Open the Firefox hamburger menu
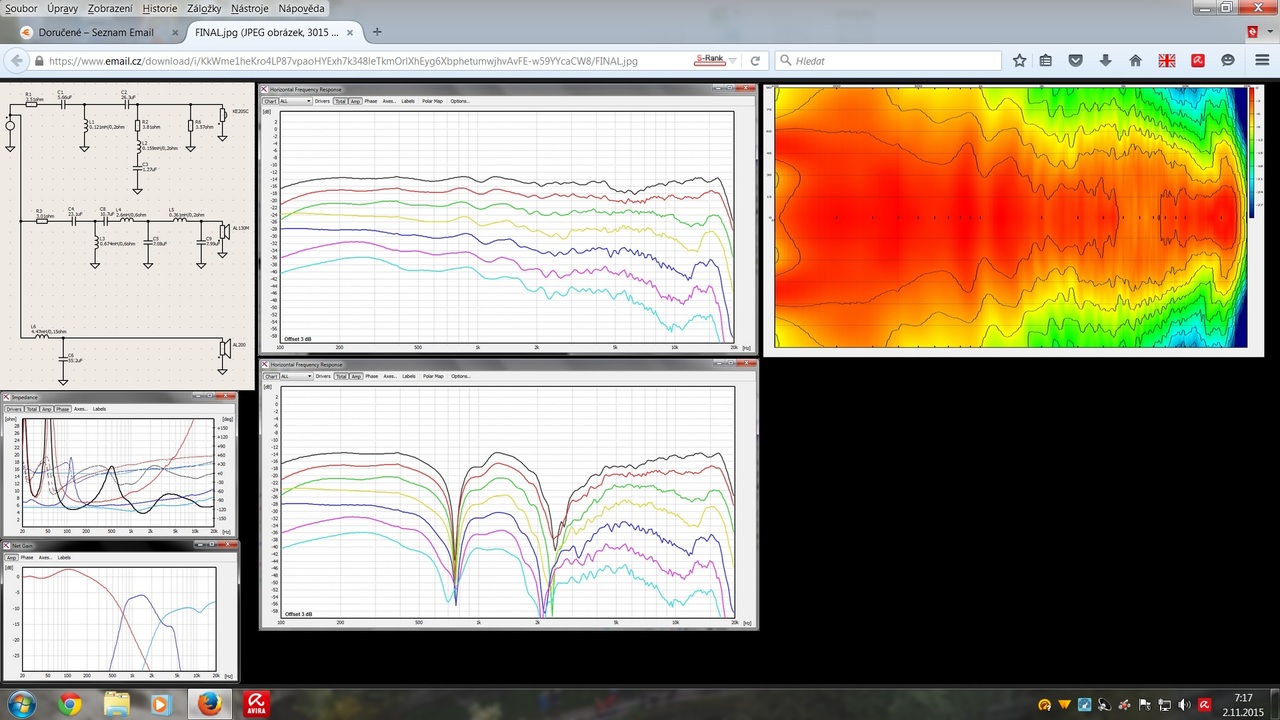This screenshot has height=720, width=1280. tap(1262, 60)
